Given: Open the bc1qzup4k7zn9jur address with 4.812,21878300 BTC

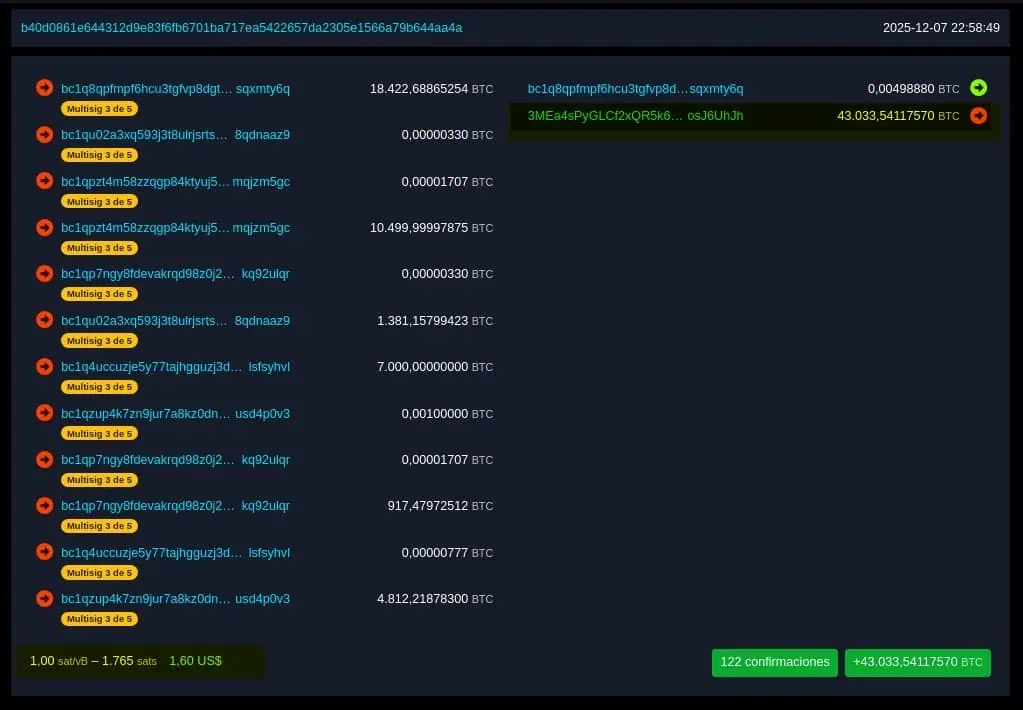Looking at the screenshot, I should tap(175, 599).
